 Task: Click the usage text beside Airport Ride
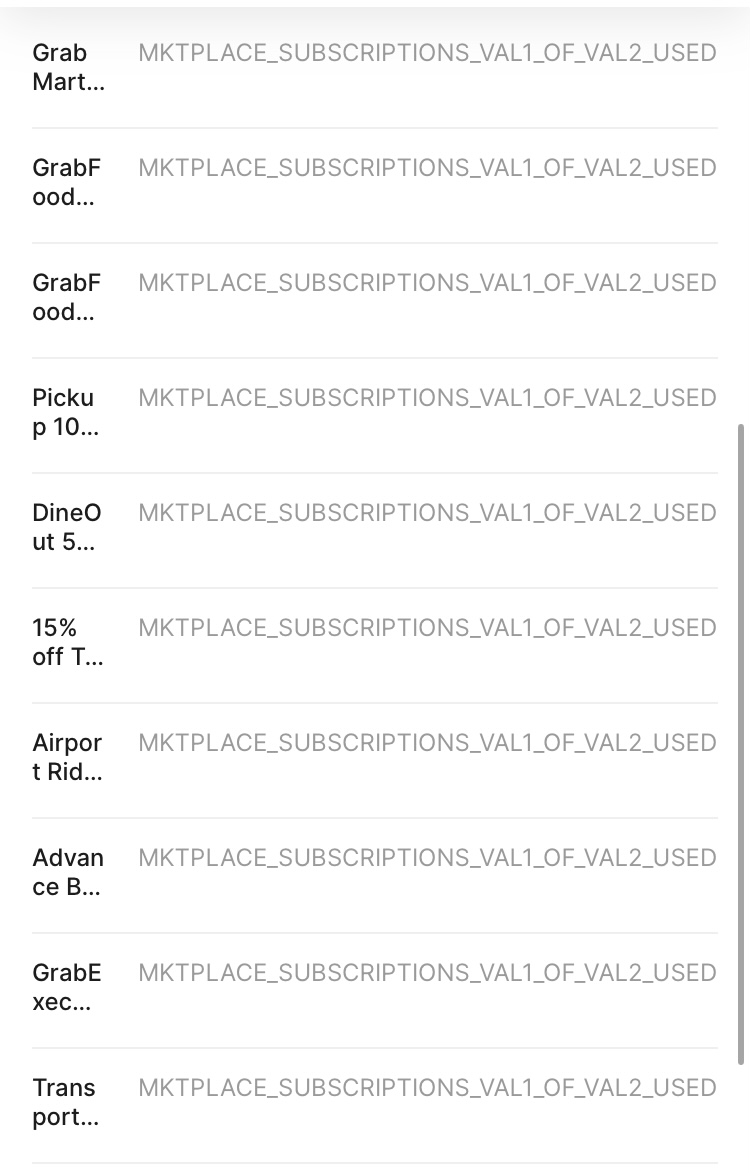click(x=427, y=743)
